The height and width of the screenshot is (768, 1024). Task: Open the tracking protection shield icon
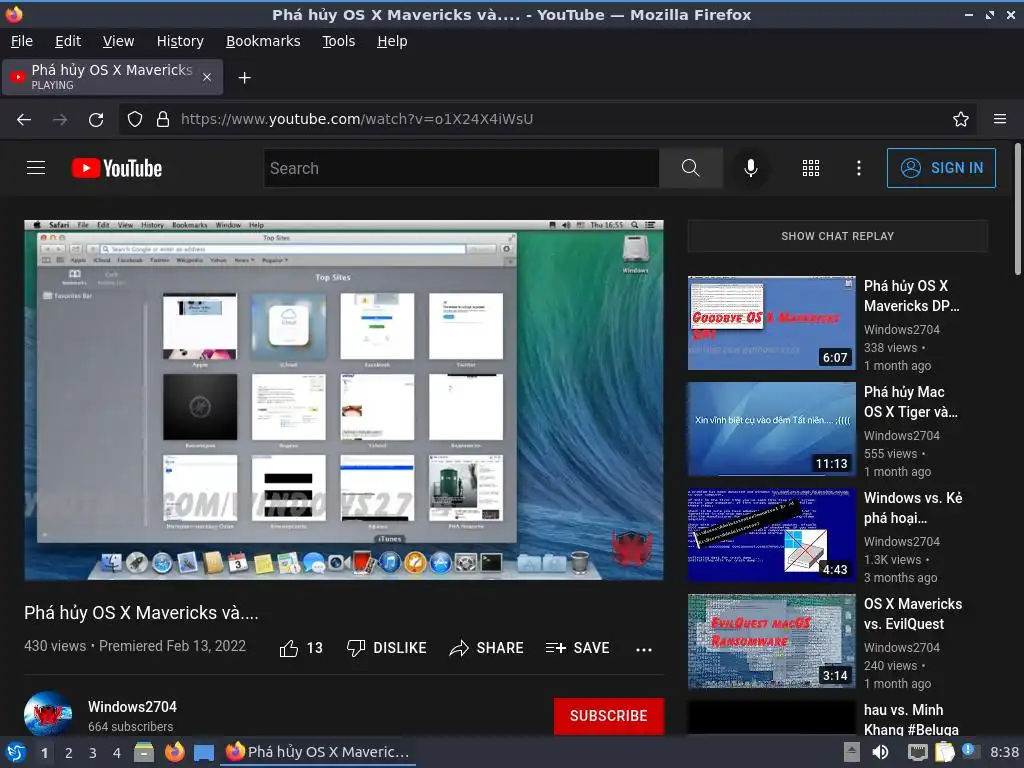click(135, 120)
